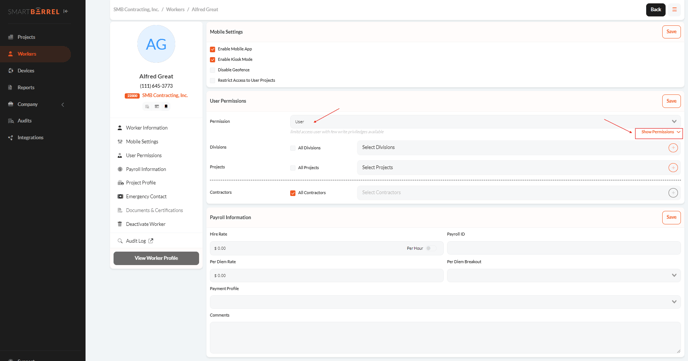Toggle the Per Hour rate switch

[x=431, y=248]
